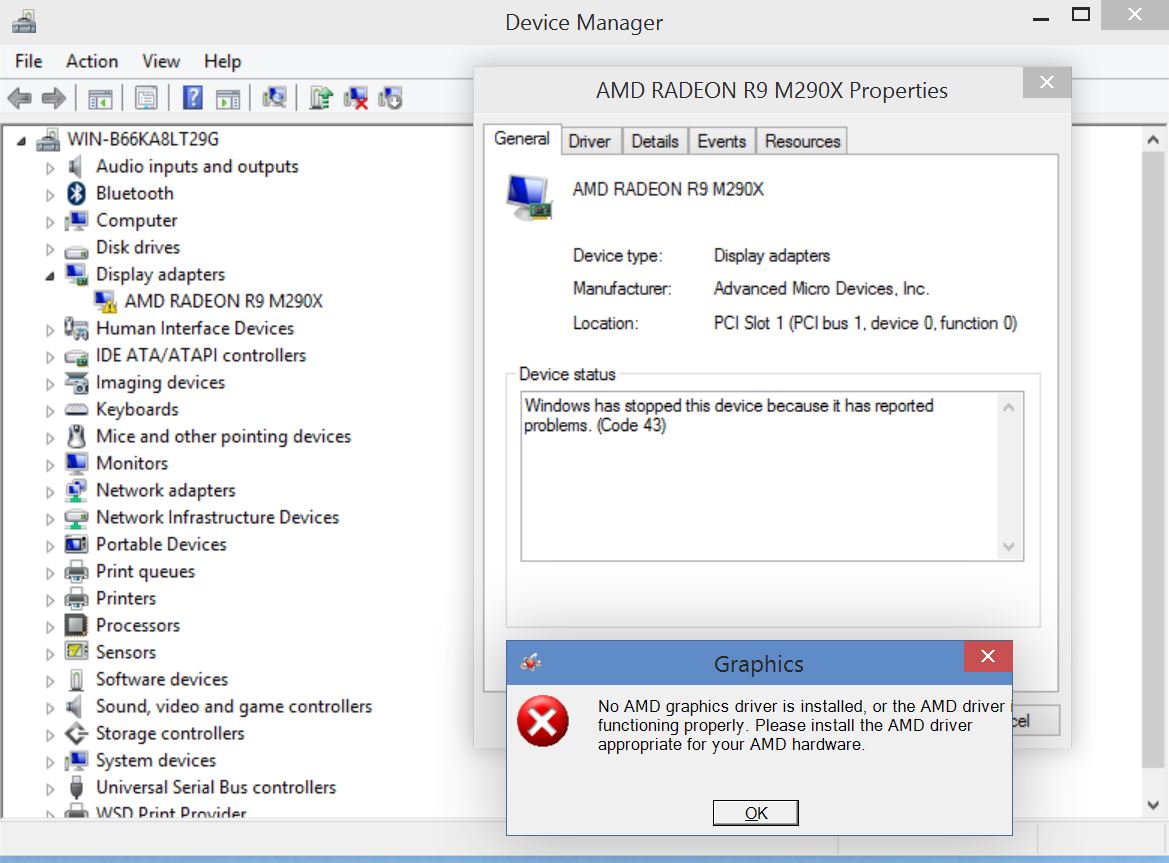Image resolution: width=1169 pixels, height=863 pixels.
Task: Click the display adapter icon in Properties dialog
Action: [x=529, y=197]
